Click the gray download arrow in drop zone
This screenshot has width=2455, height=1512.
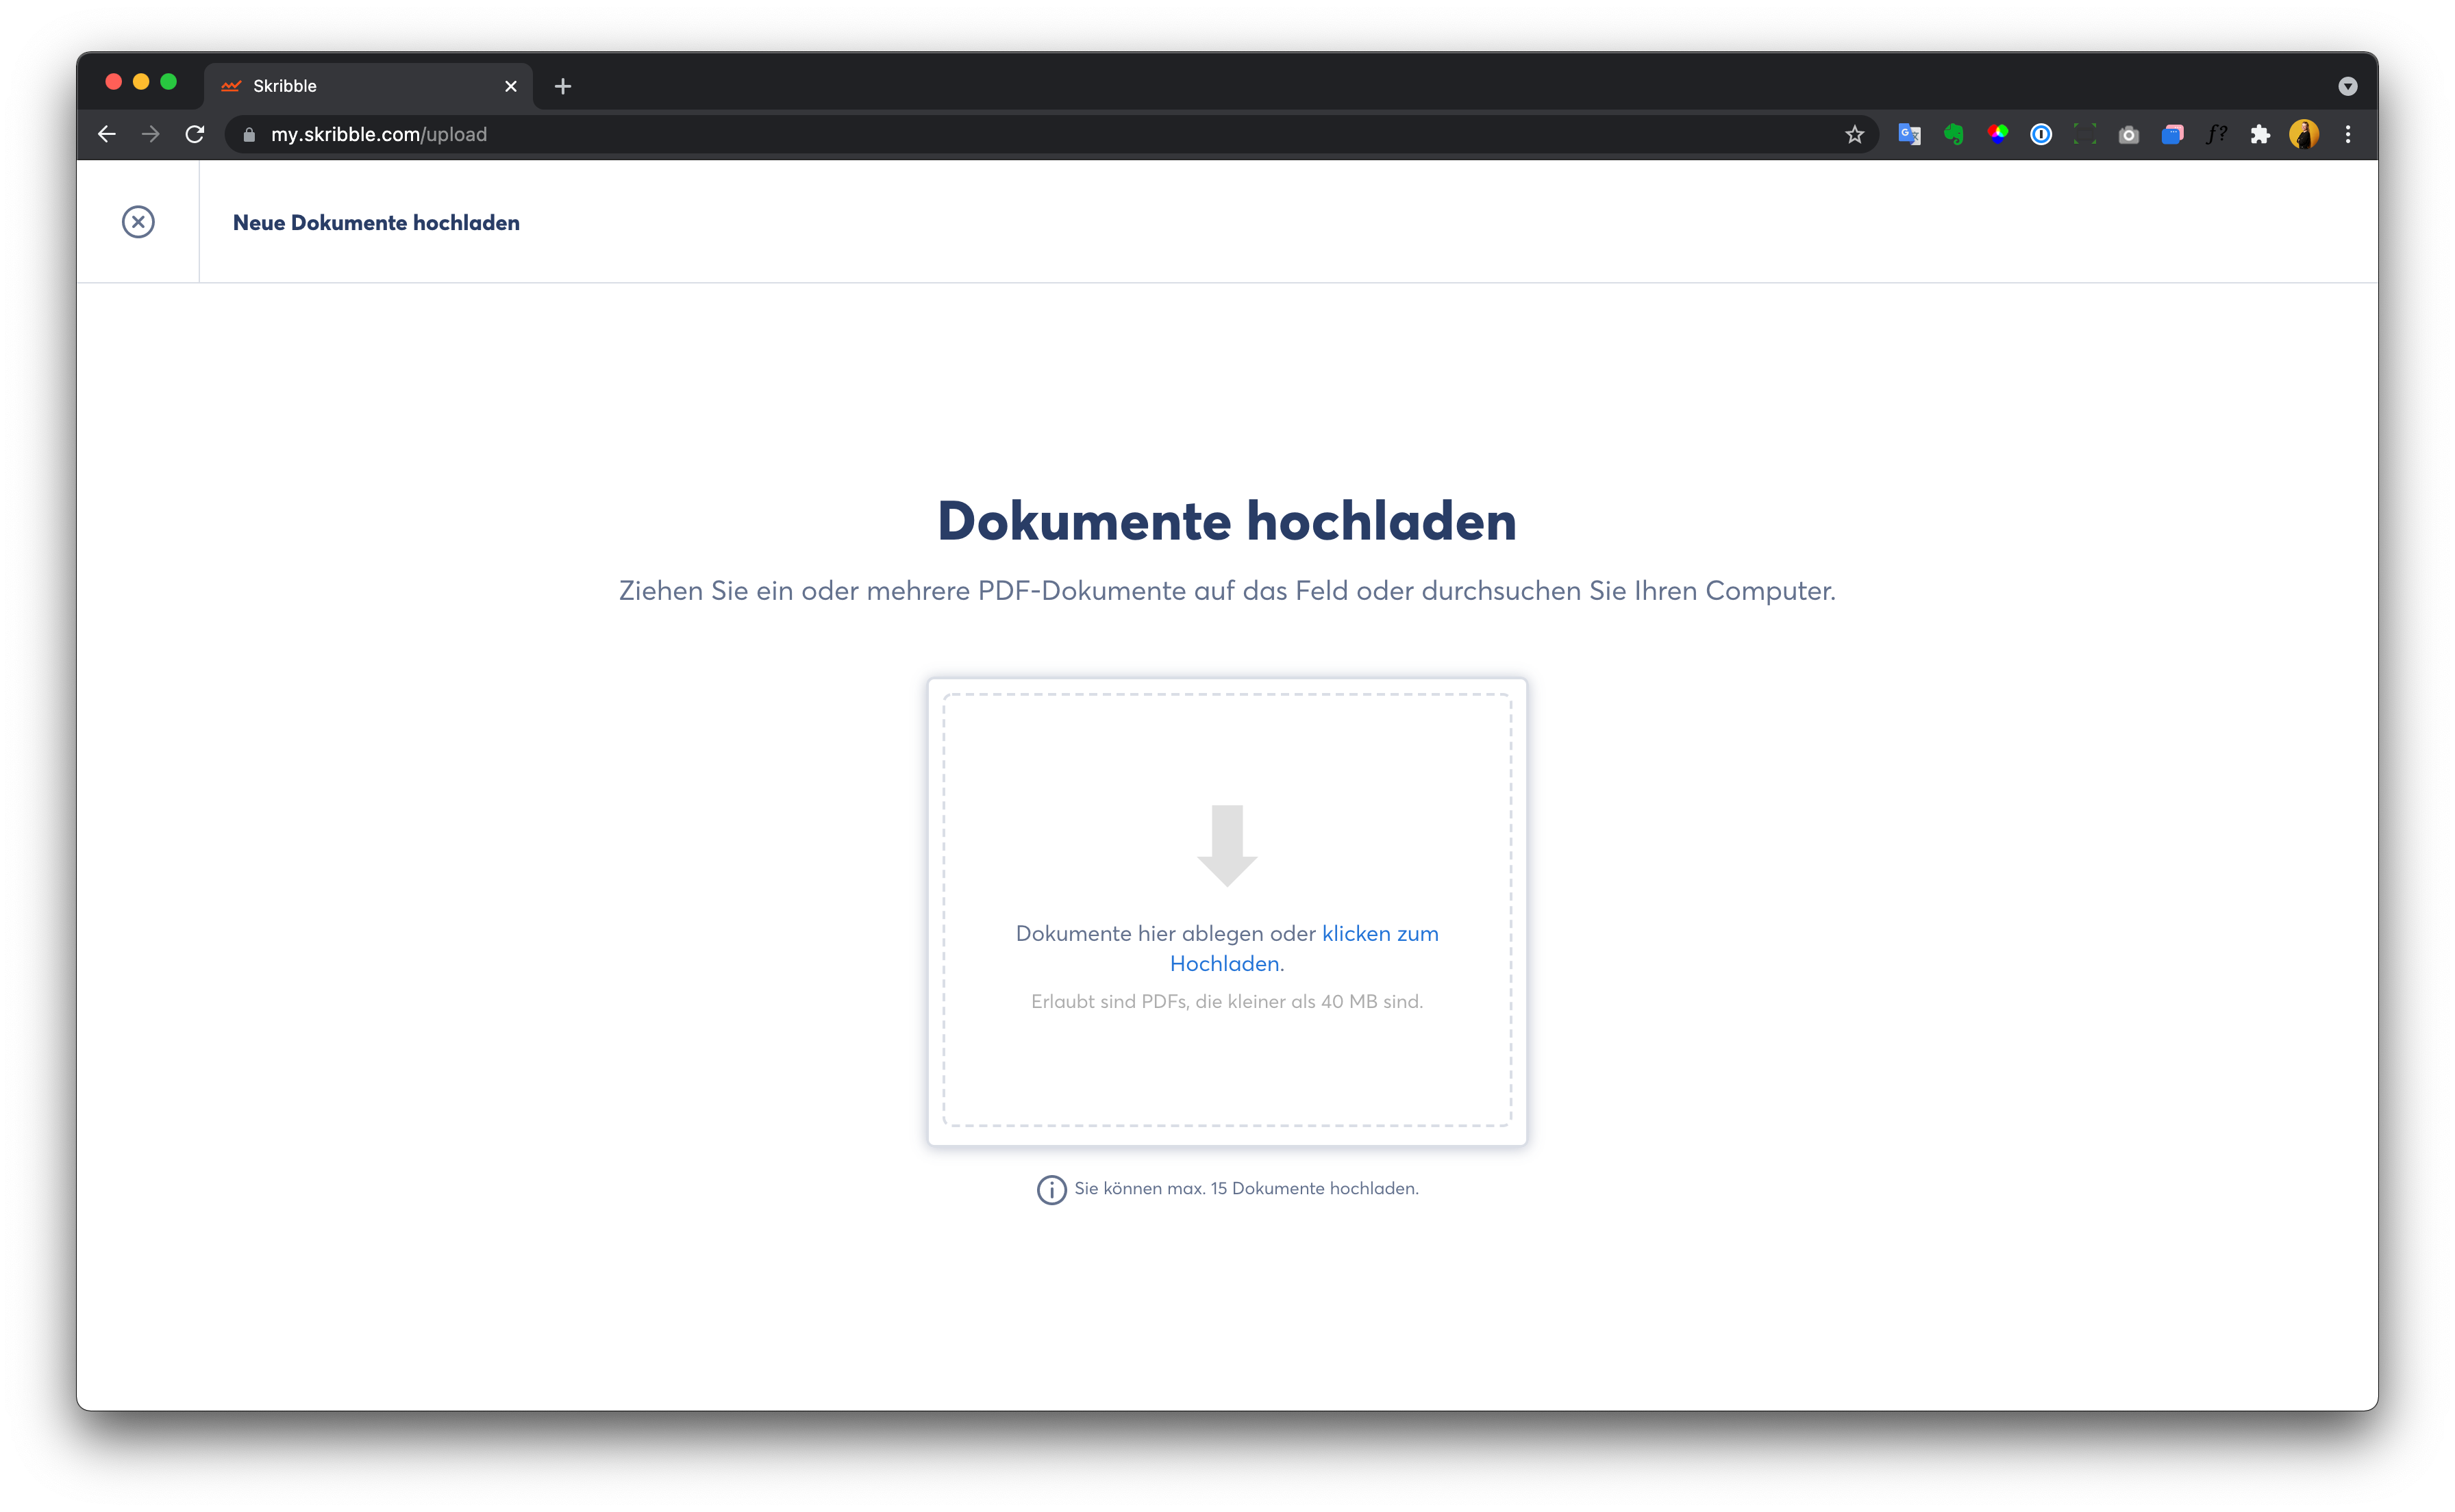click(x=1227, y=845)
